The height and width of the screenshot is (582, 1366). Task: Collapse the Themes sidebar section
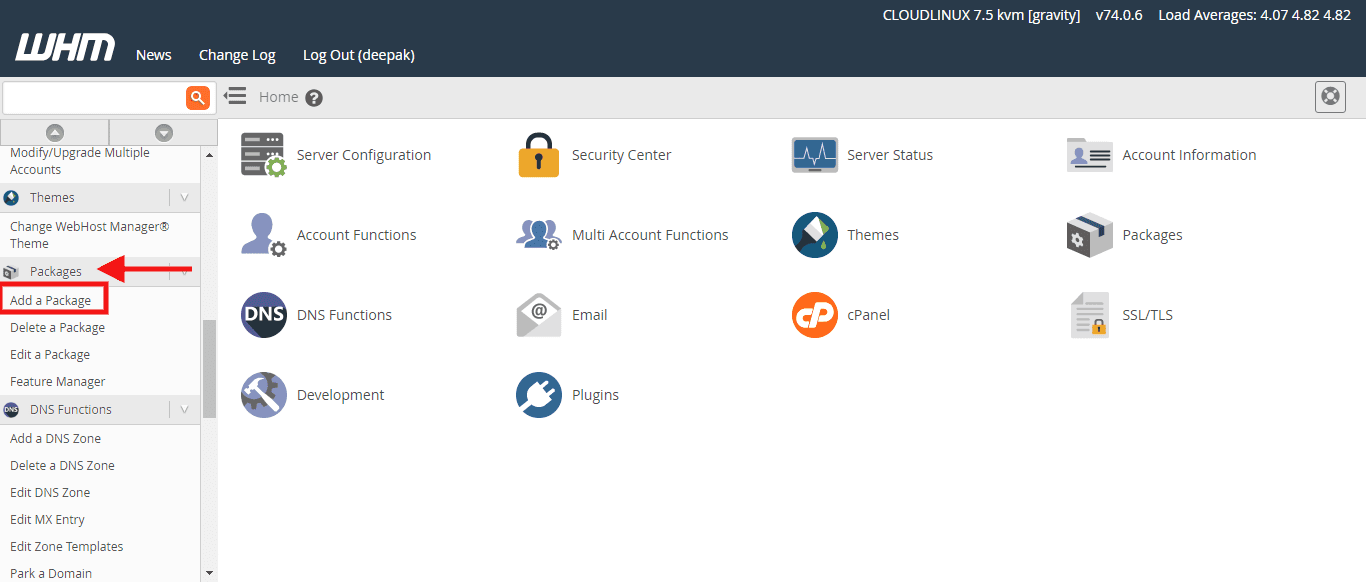click(x=184, y=198)
